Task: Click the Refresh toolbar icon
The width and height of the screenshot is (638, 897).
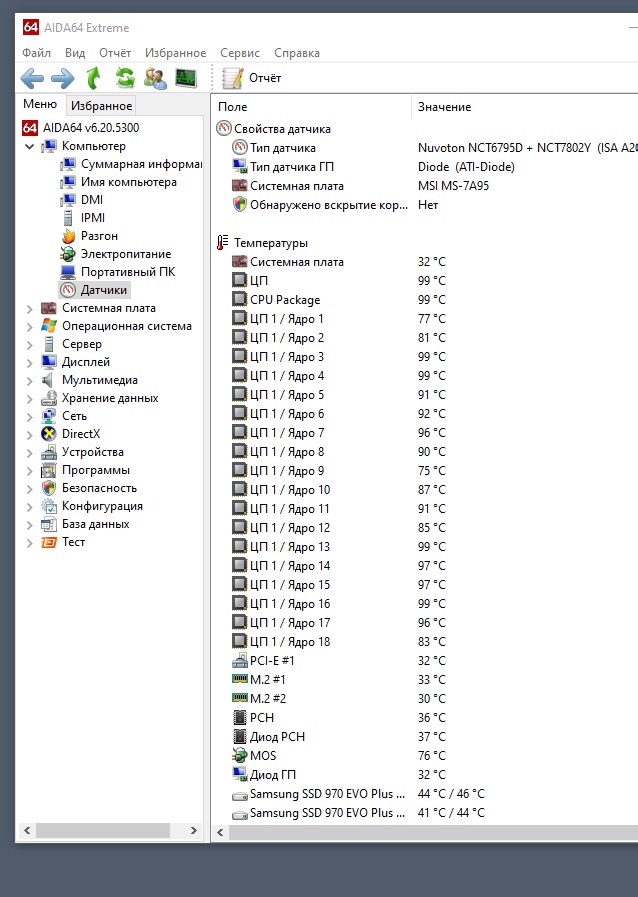Action: [125, 78]
